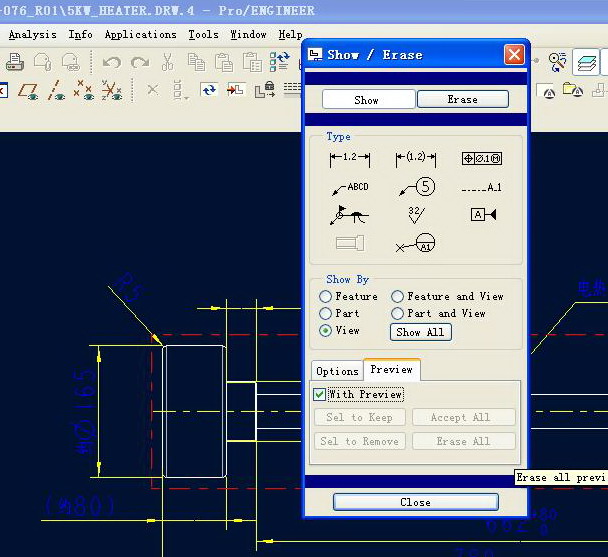Open the Window menu
608x557 pixels.
click(x=248, y=35)
